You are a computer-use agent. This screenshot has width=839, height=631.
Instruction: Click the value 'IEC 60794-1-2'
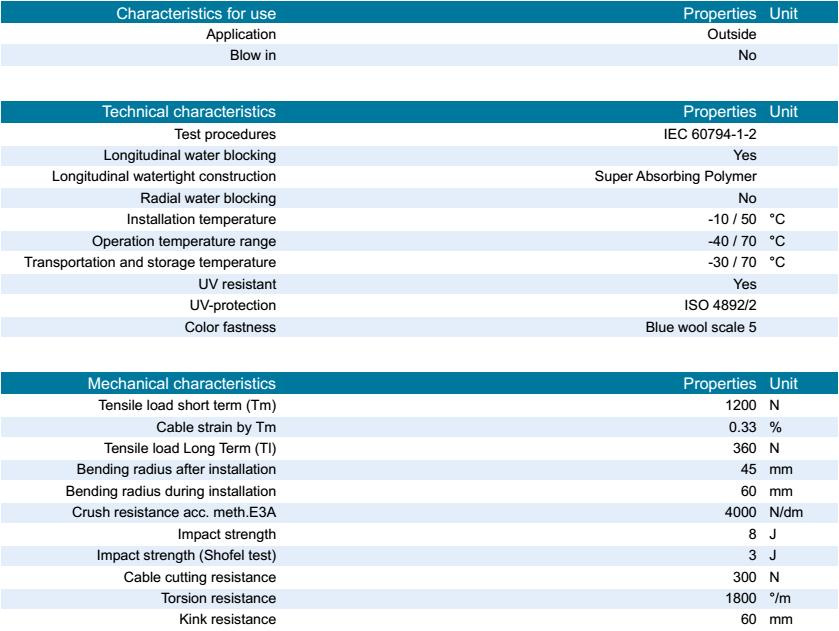click(x=710, y=134)
